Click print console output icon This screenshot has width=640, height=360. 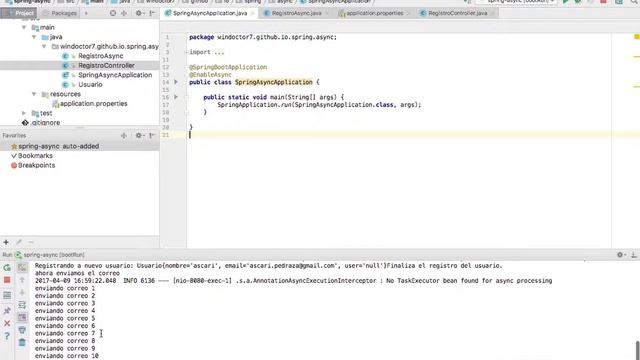[x=22, y=330]
